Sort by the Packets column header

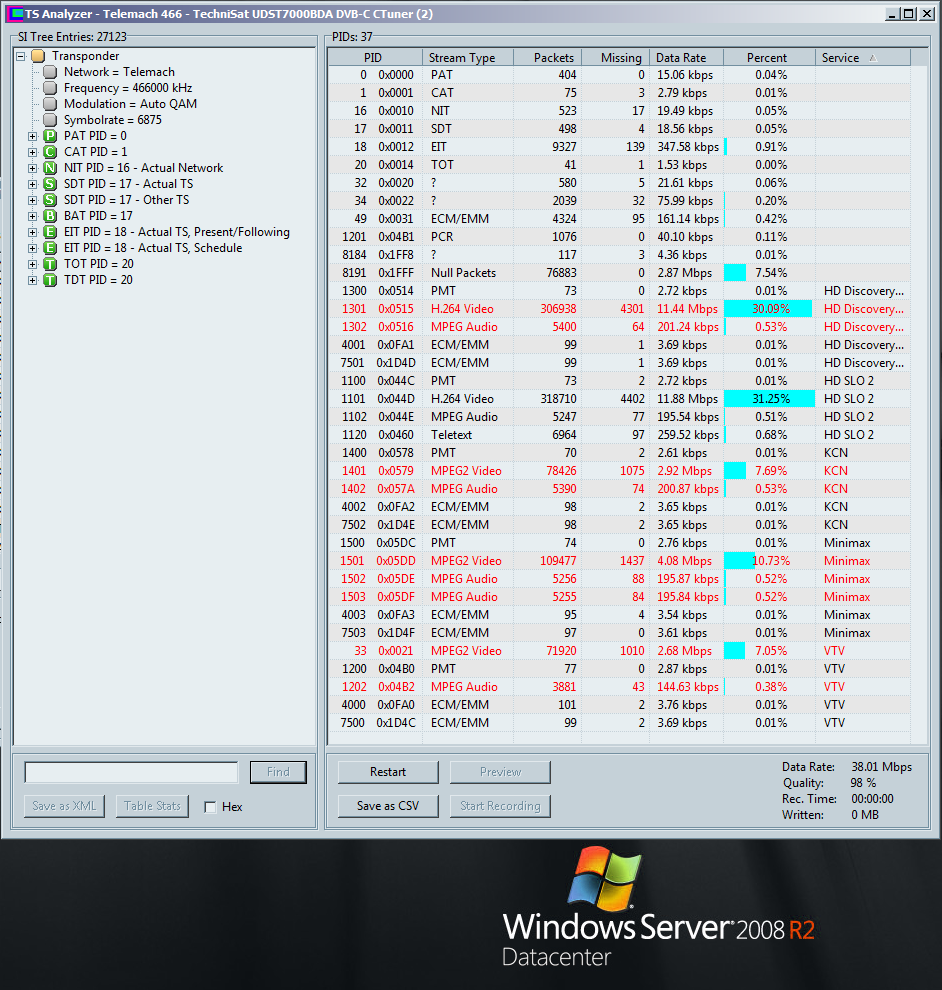tap(547, 57)
